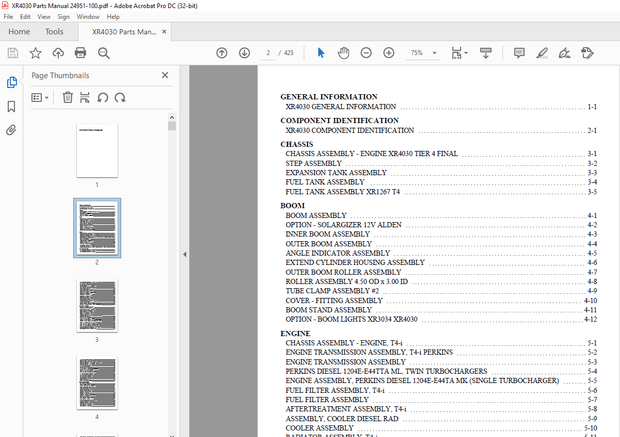Click the thumbnails panel scrollbar handle
This screenshot has width=620, height=437.
172,126
